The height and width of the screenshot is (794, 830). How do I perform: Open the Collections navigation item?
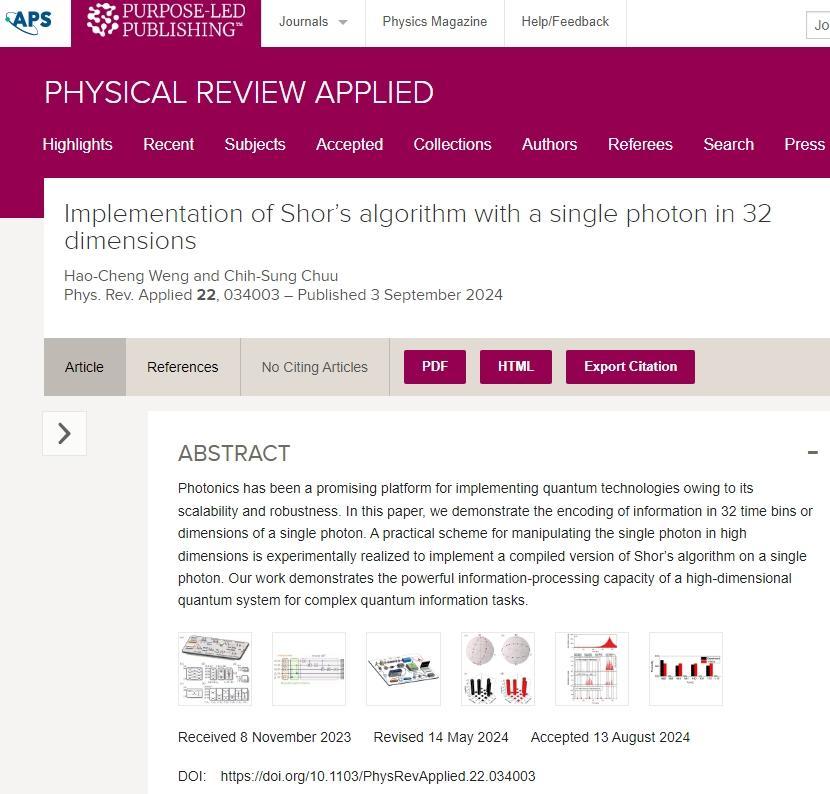[x=452, y=144]
